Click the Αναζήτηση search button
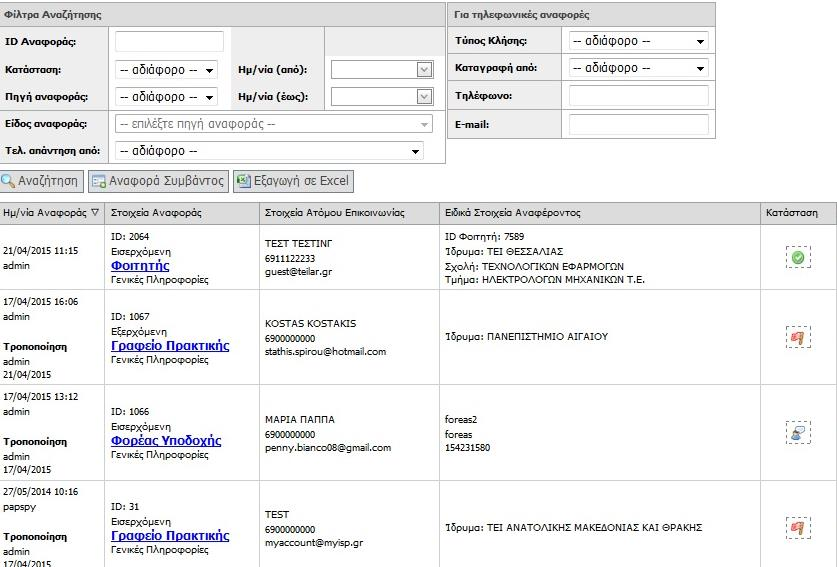 tap(42, 181)
